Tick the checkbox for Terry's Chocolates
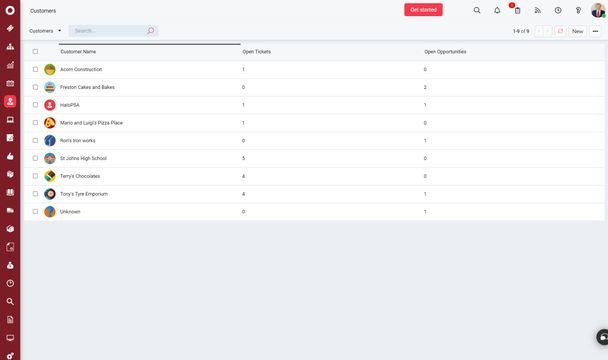 pos(35,176)
